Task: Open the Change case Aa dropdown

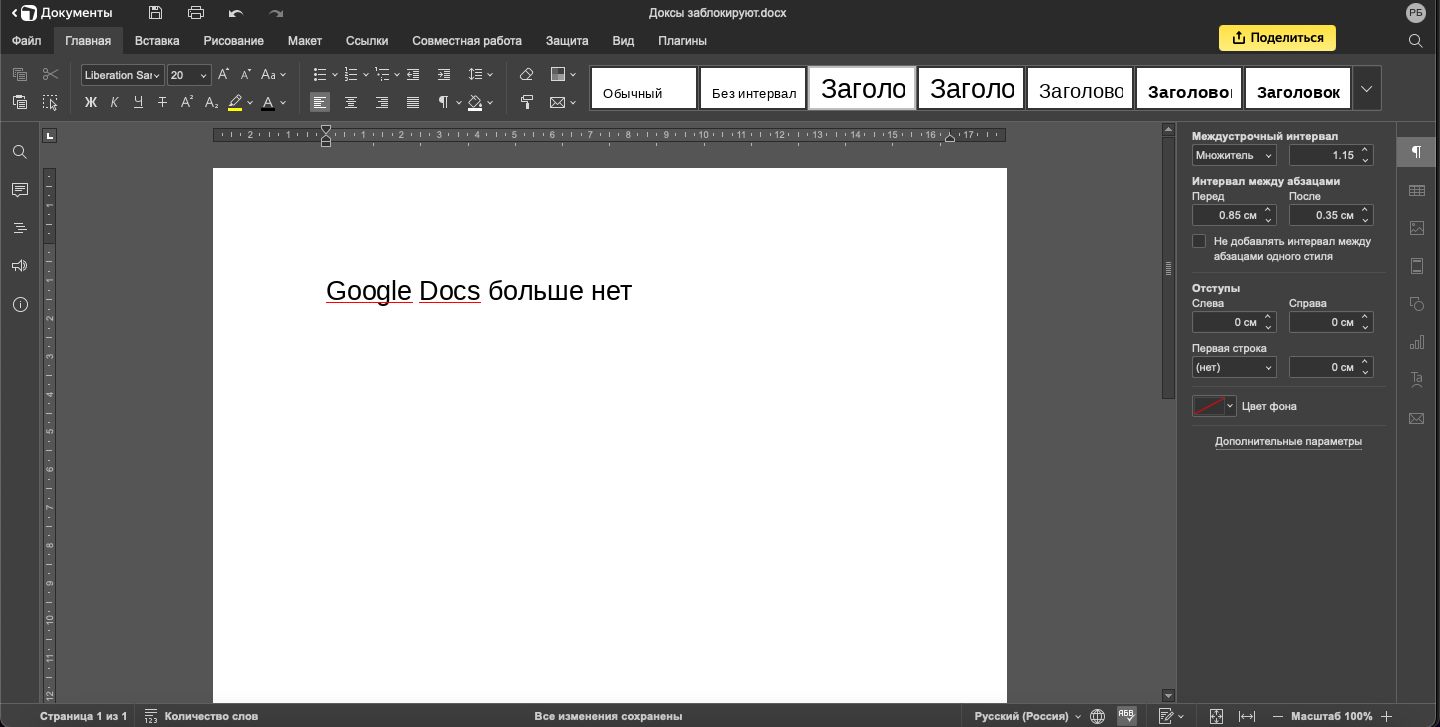Action: click(x=273, y=74)
